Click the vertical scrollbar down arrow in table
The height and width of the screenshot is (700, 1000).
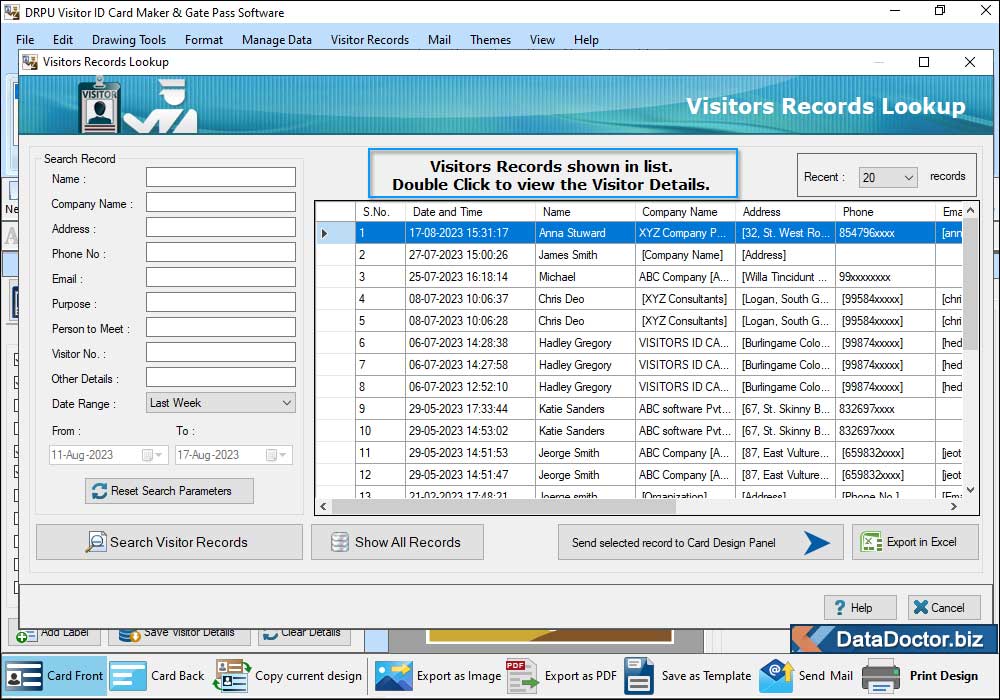(971, 490)
